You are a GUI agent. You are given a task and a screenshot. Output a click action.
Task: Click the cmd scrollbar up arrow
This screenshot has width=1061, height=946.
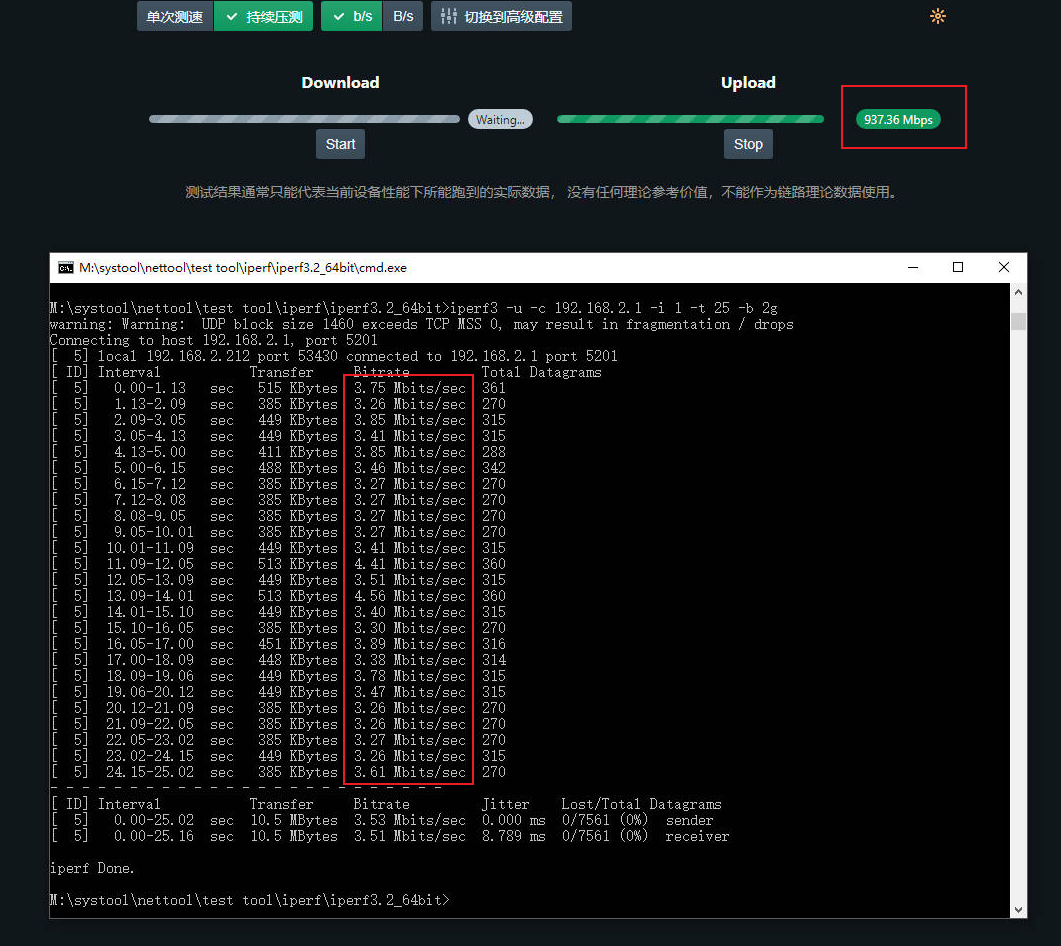point(1018,292)
